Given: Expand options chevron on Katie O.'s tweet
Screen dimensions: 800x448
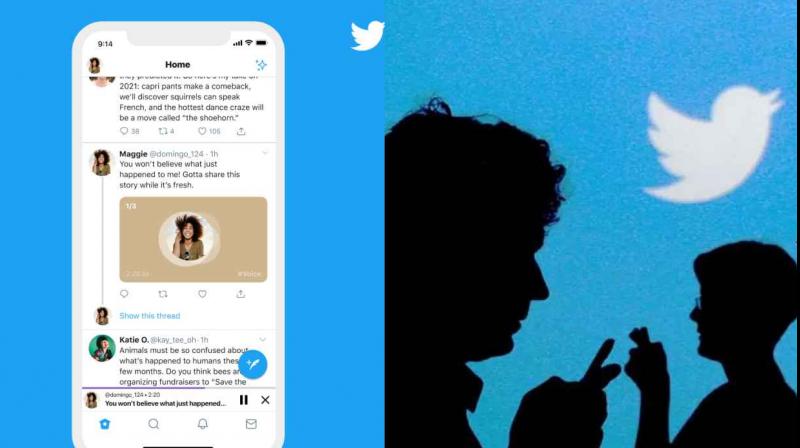Looking at the screenshot, I should pyautogui.click(x=262, y=339).
